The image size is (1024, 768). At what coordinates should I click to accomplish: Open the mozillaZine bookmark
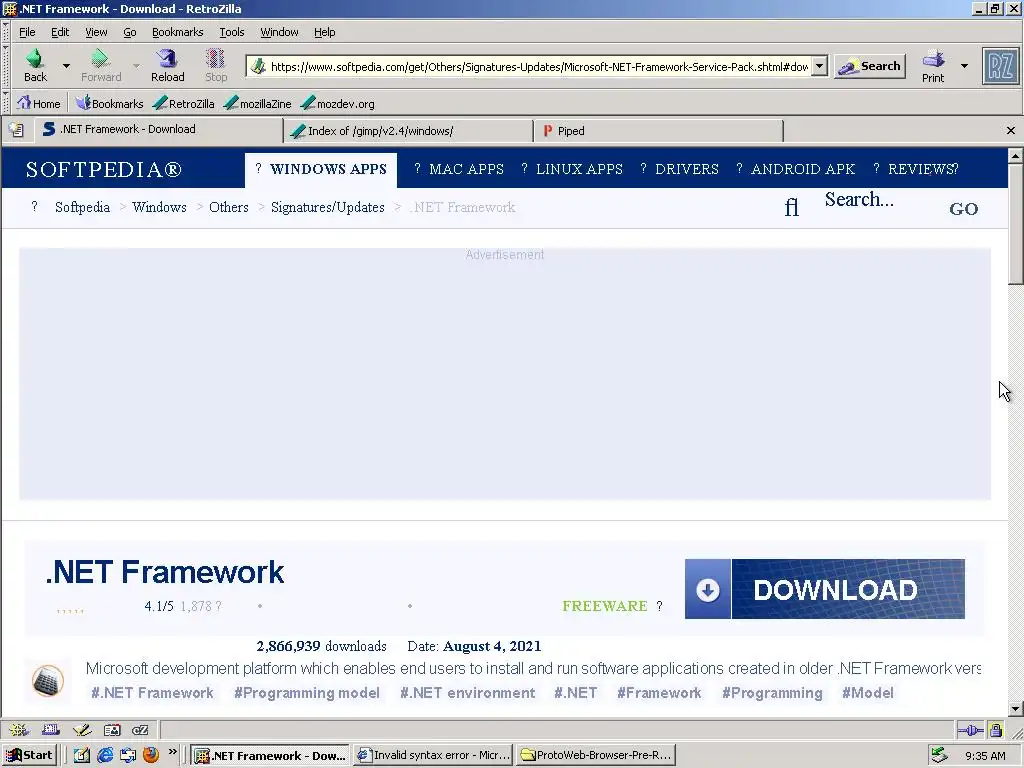coord(257,103)
